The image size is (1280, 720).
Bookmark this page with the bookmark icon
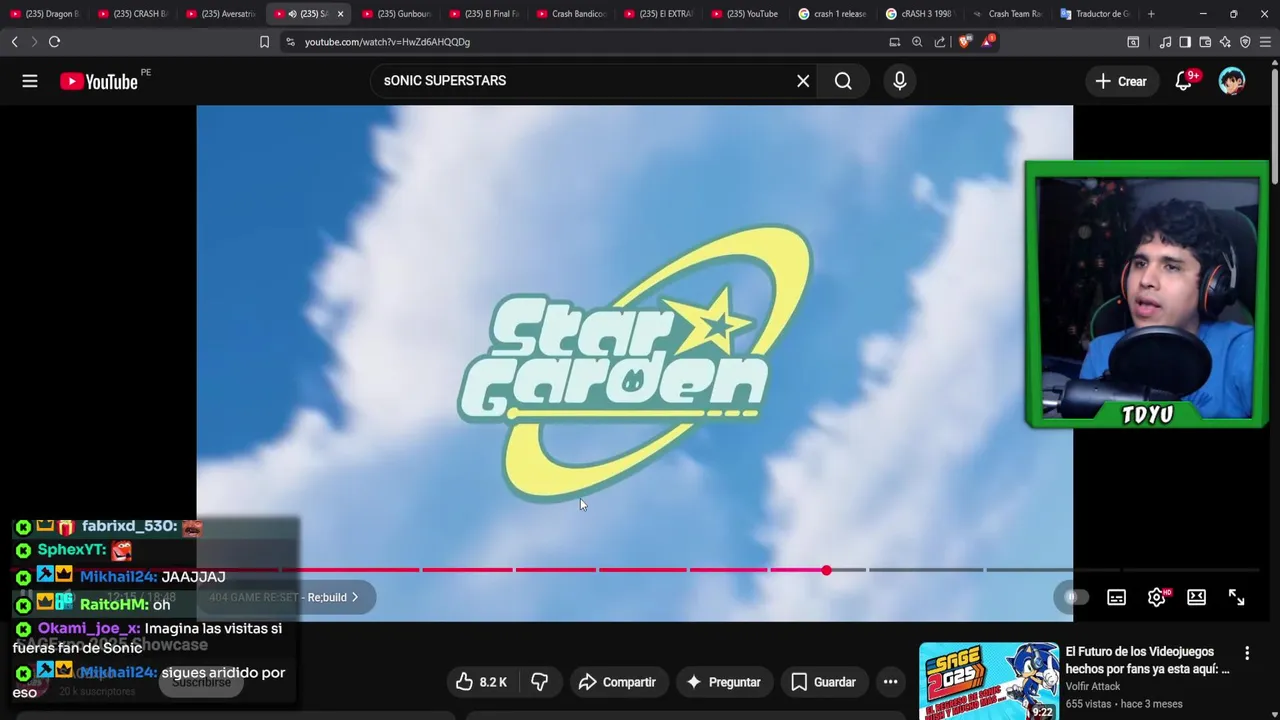(264, 42)
